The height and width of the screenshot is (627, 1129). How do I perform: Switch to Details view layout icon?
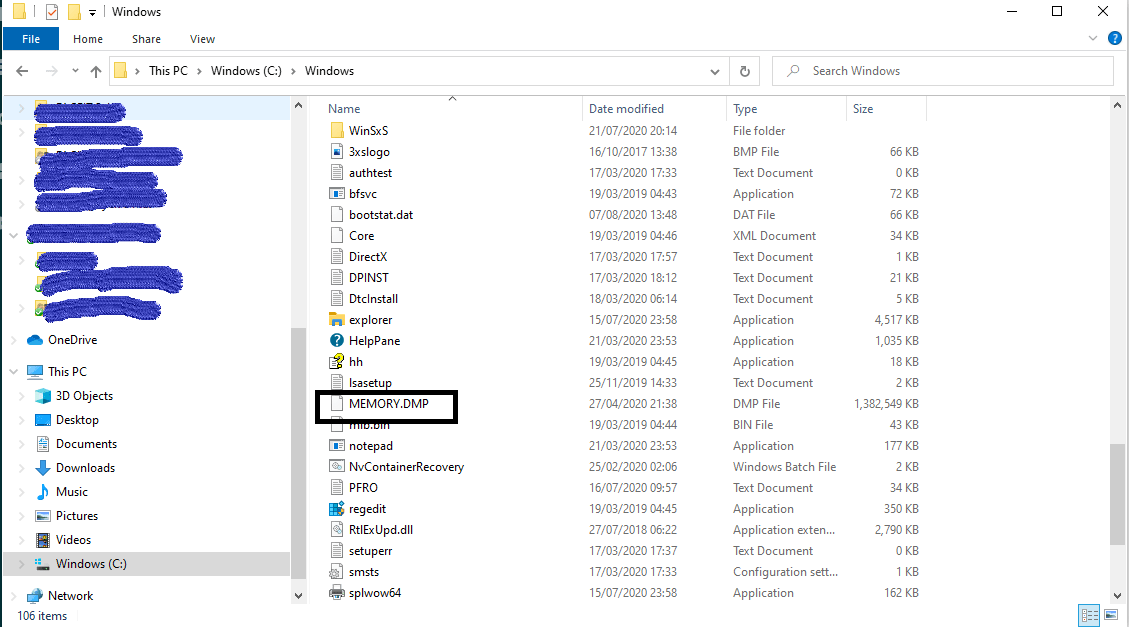coord(1089,615)
